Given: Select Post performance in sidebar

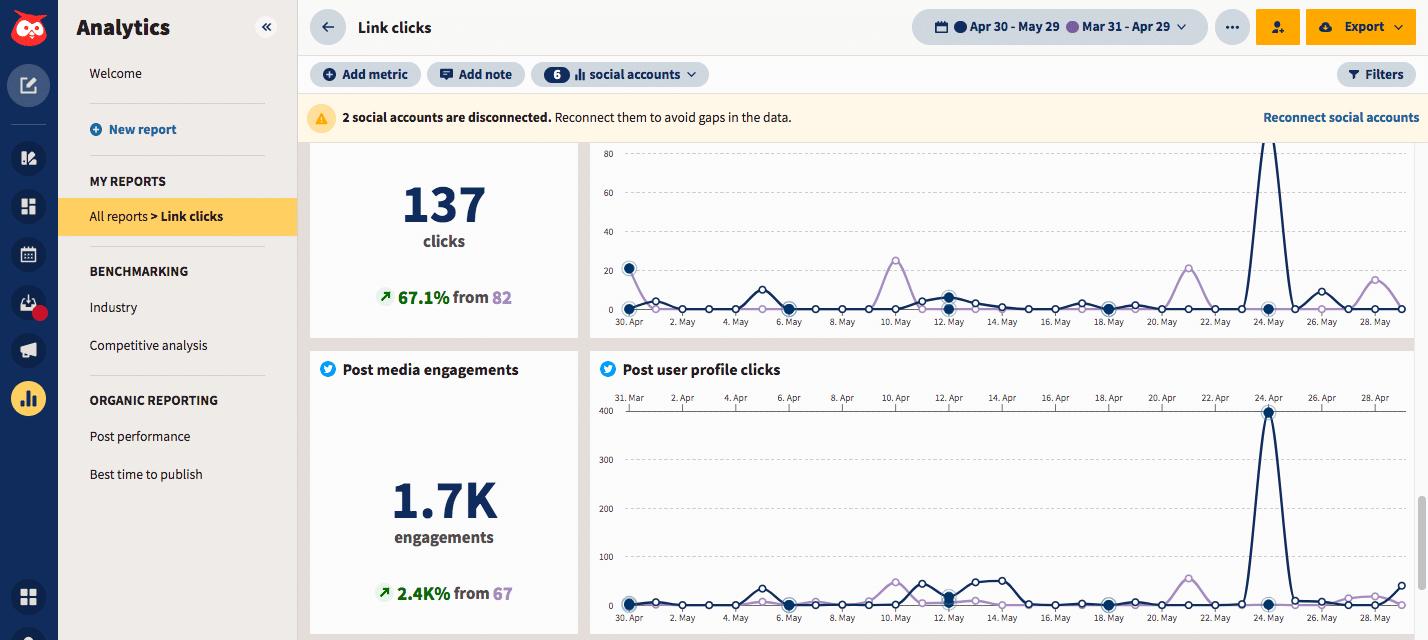Looking at the screenshot, I should (x=140, y=437).
